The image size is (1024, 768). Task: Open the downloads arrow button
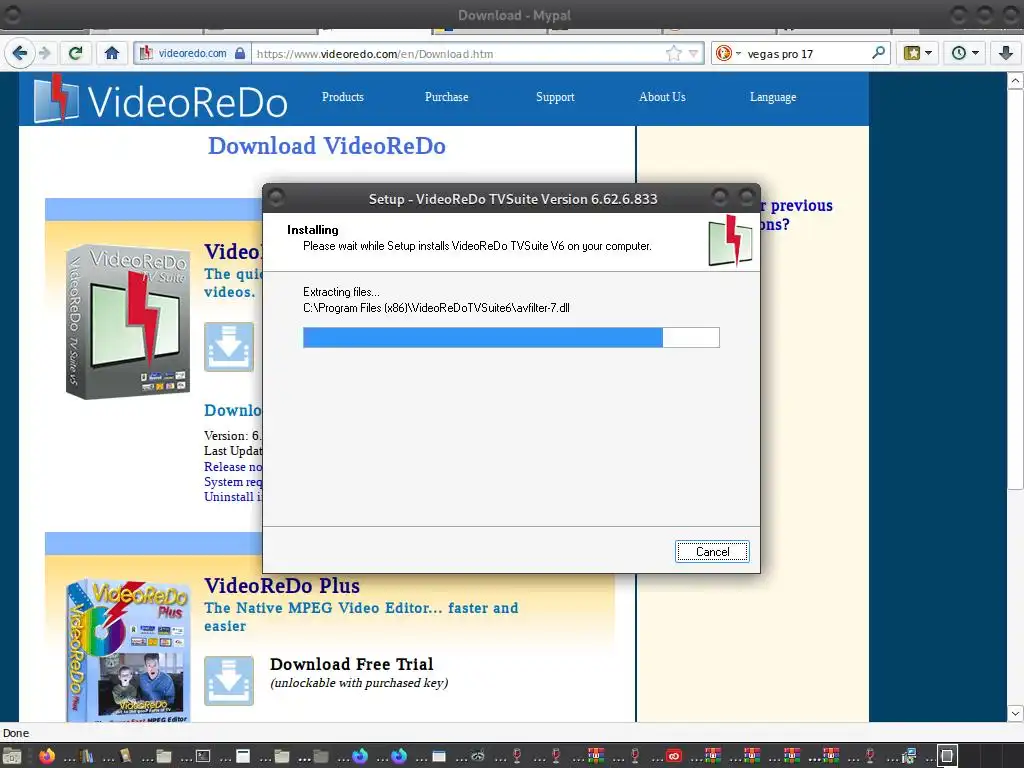tap(1006, 53)
